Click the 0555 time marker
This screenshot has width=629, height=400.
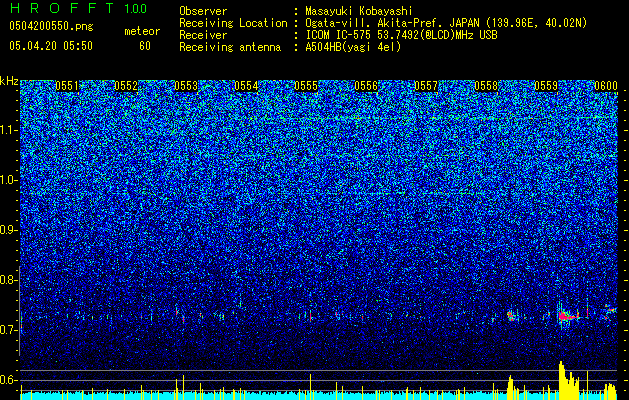click(306, 86)
